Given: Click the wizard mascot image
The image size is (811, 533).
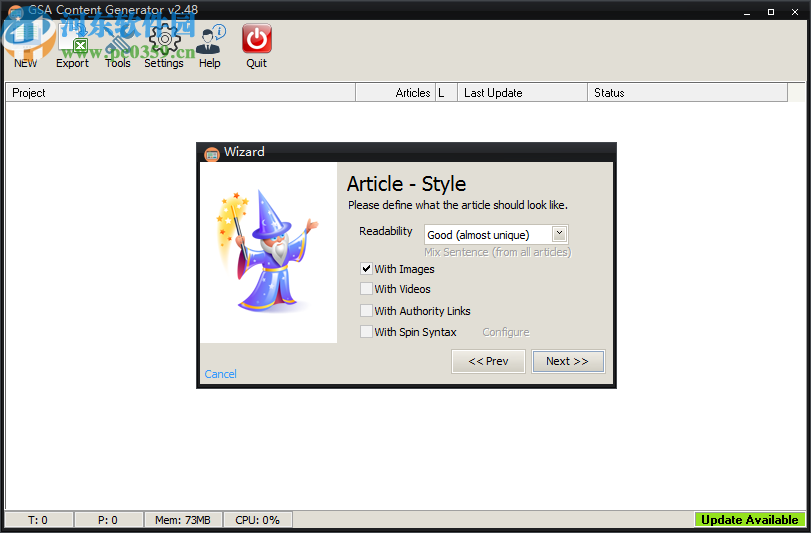Looking at the screenshot, I should pos(268,251).
